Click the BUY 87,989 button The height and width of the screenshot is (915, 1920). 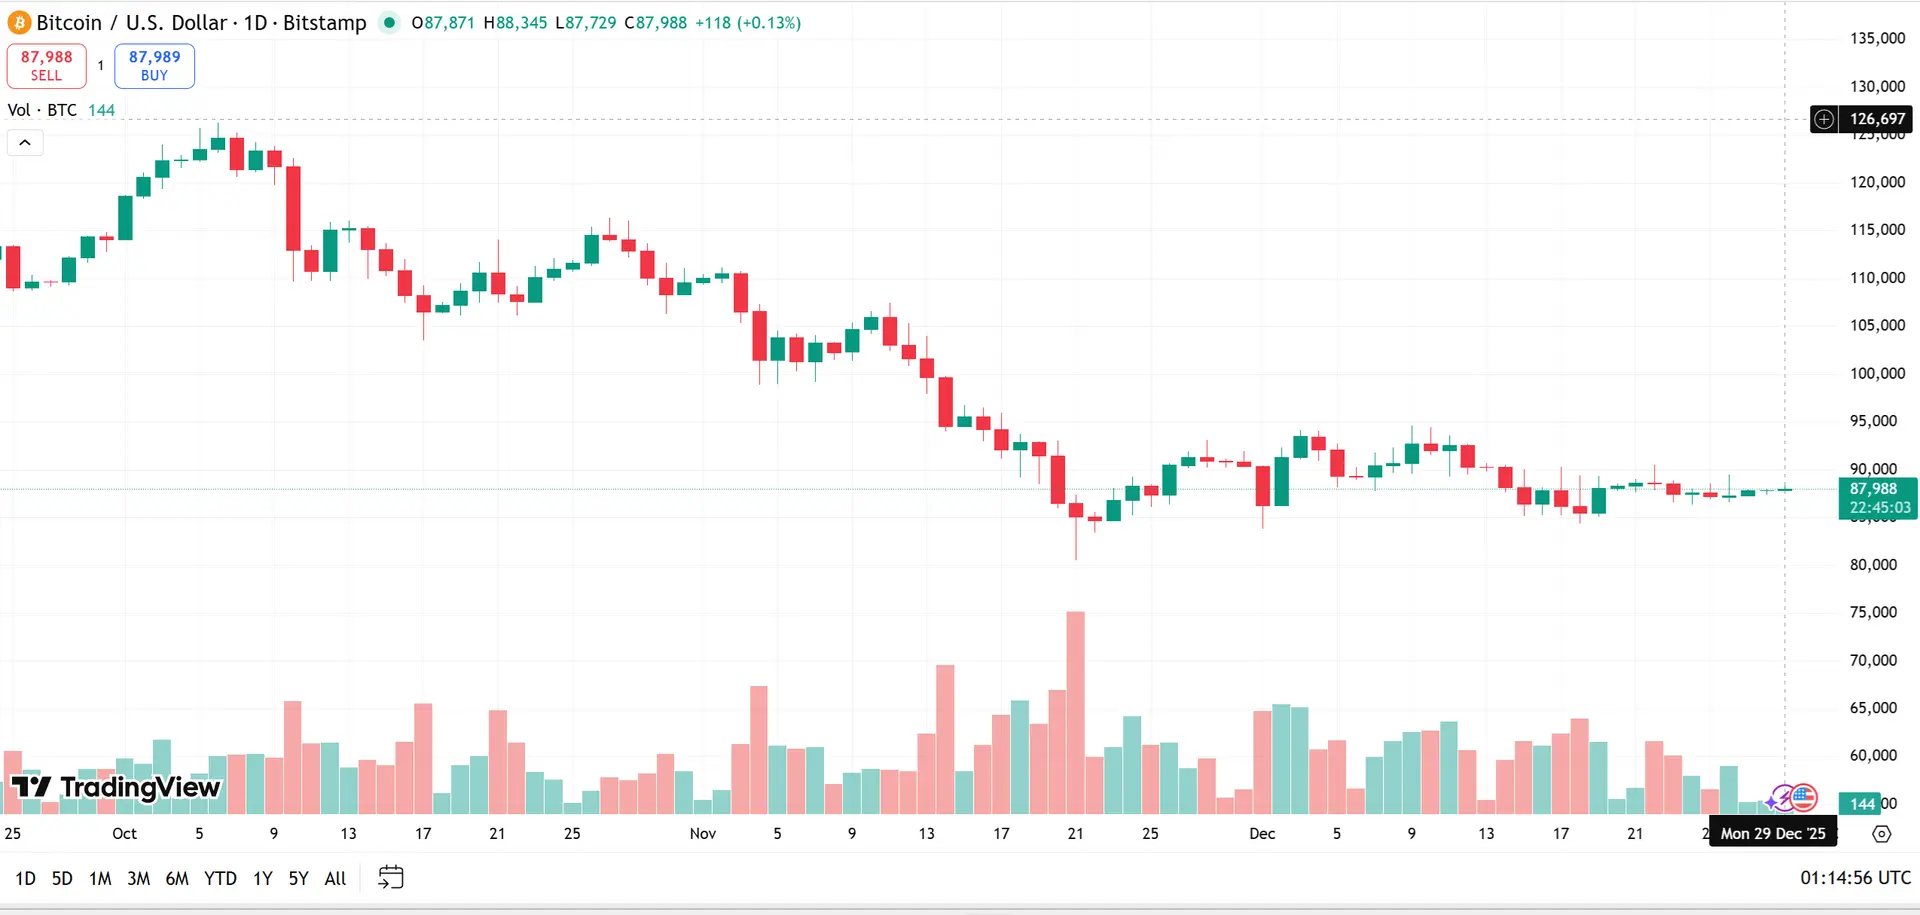[154, 65]
